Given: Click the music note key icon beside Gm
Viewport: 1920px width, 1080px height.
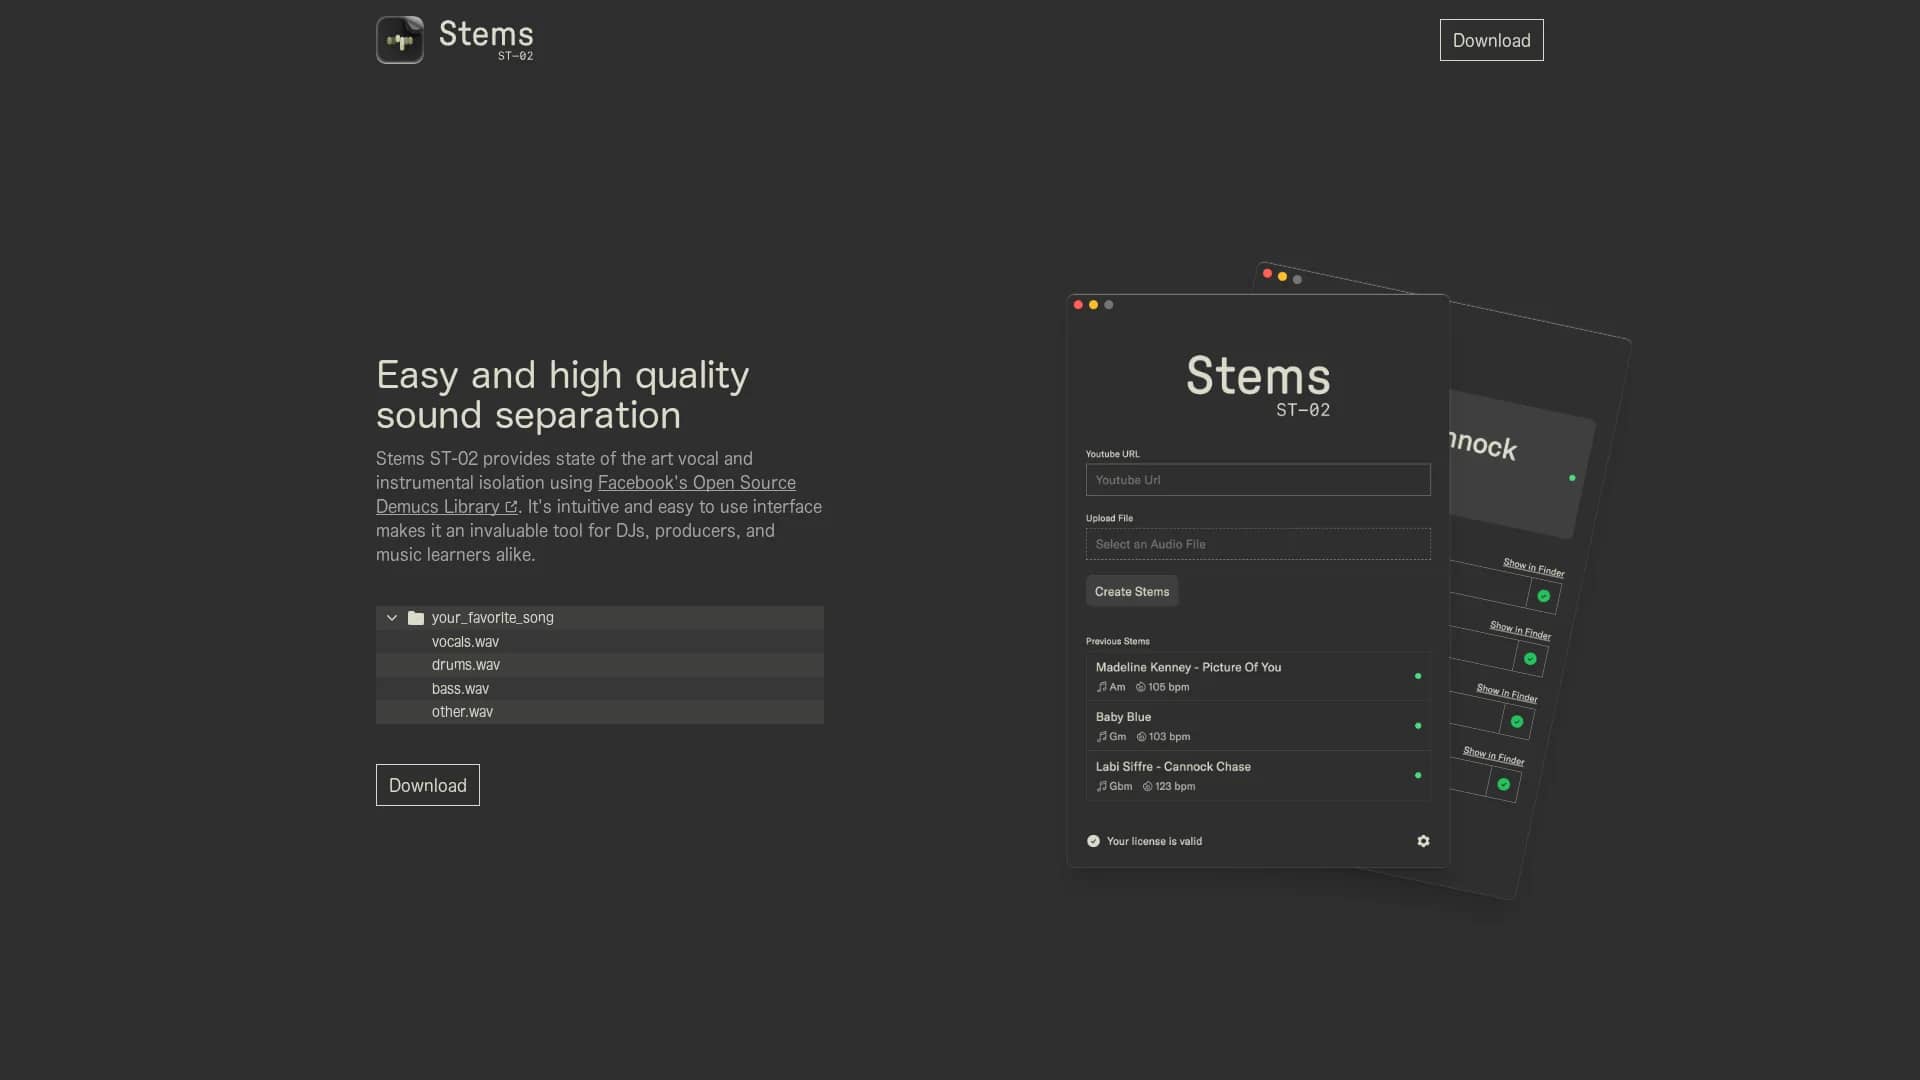Looking at the screenshot, I should point(1101,737).
